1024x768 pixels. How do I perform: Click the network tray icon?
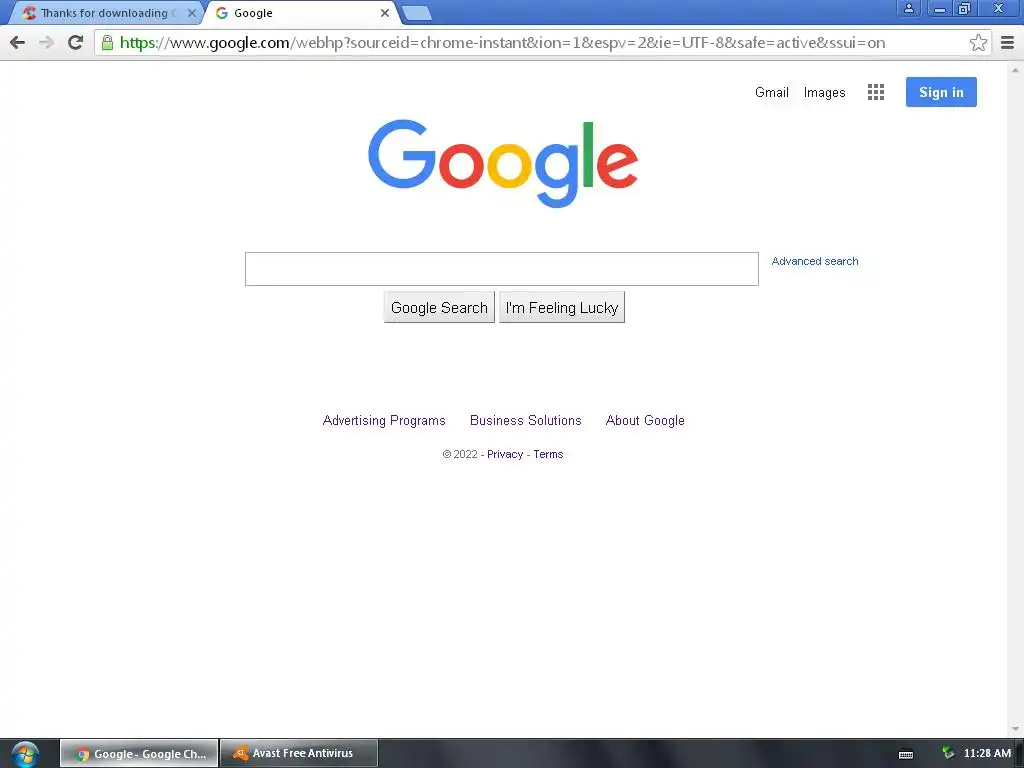pyautogui.click(x=948, y=754)
